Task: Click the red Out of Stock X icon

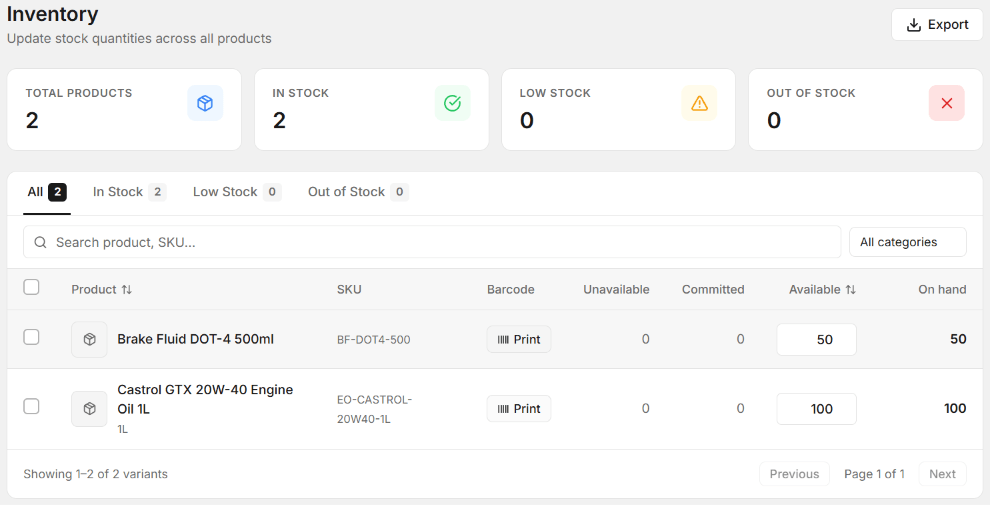Action: [946, 103]
